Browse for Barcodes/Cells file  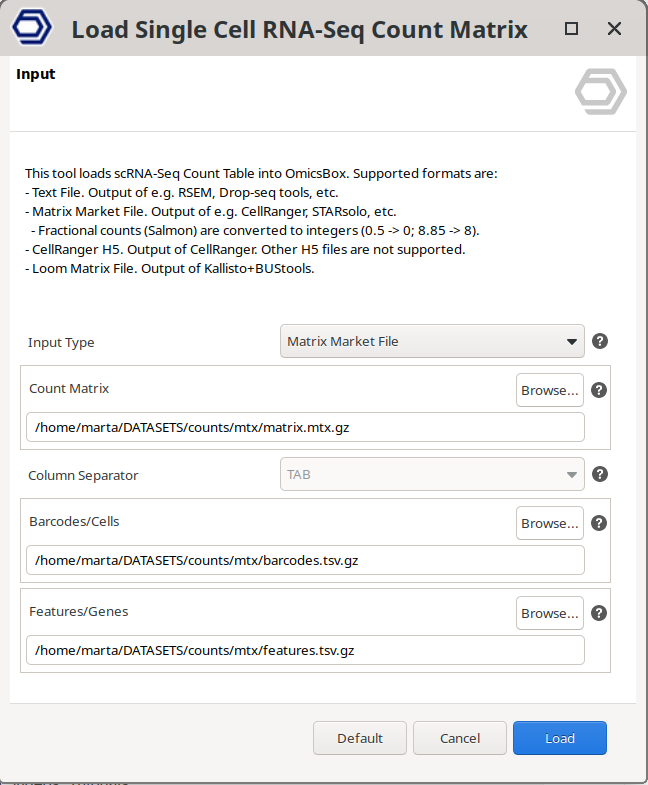[549, 523]
